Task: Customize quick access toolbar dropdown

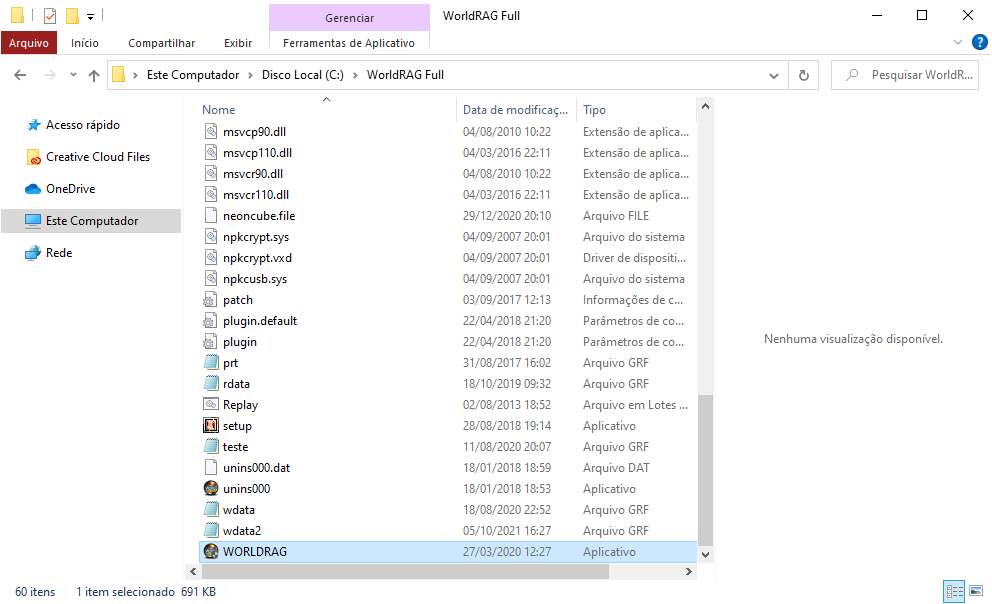Action: click(90, 16)
